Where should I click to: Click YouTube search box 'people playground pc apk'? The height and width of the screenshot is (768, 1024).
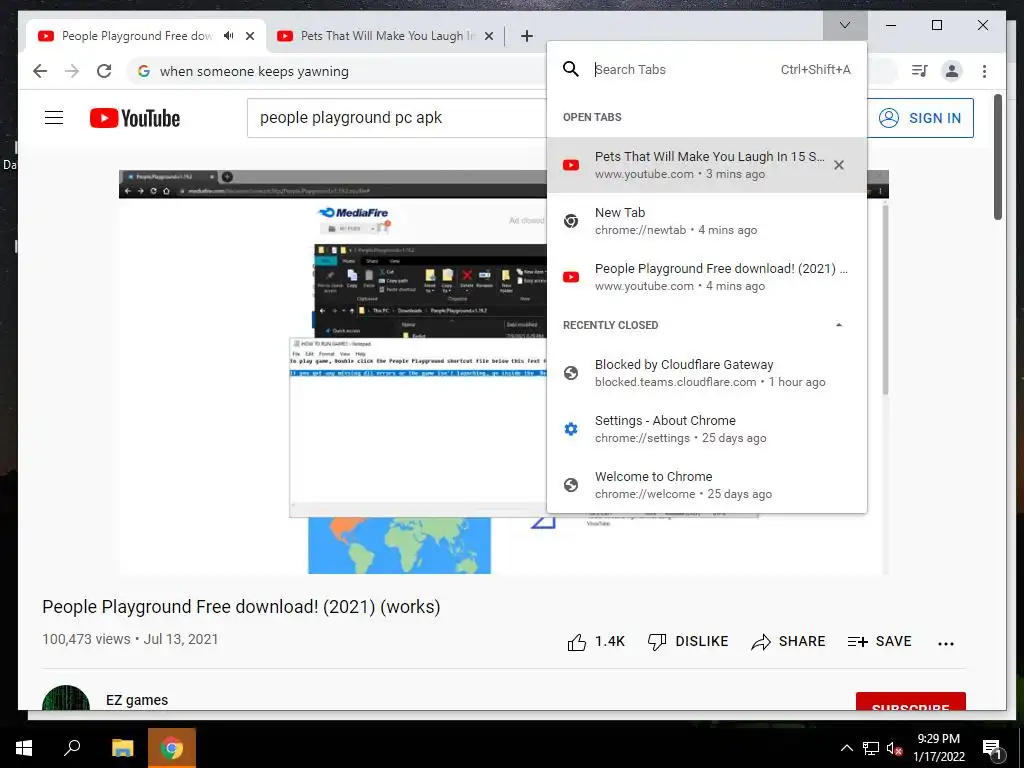click(396, 118)
